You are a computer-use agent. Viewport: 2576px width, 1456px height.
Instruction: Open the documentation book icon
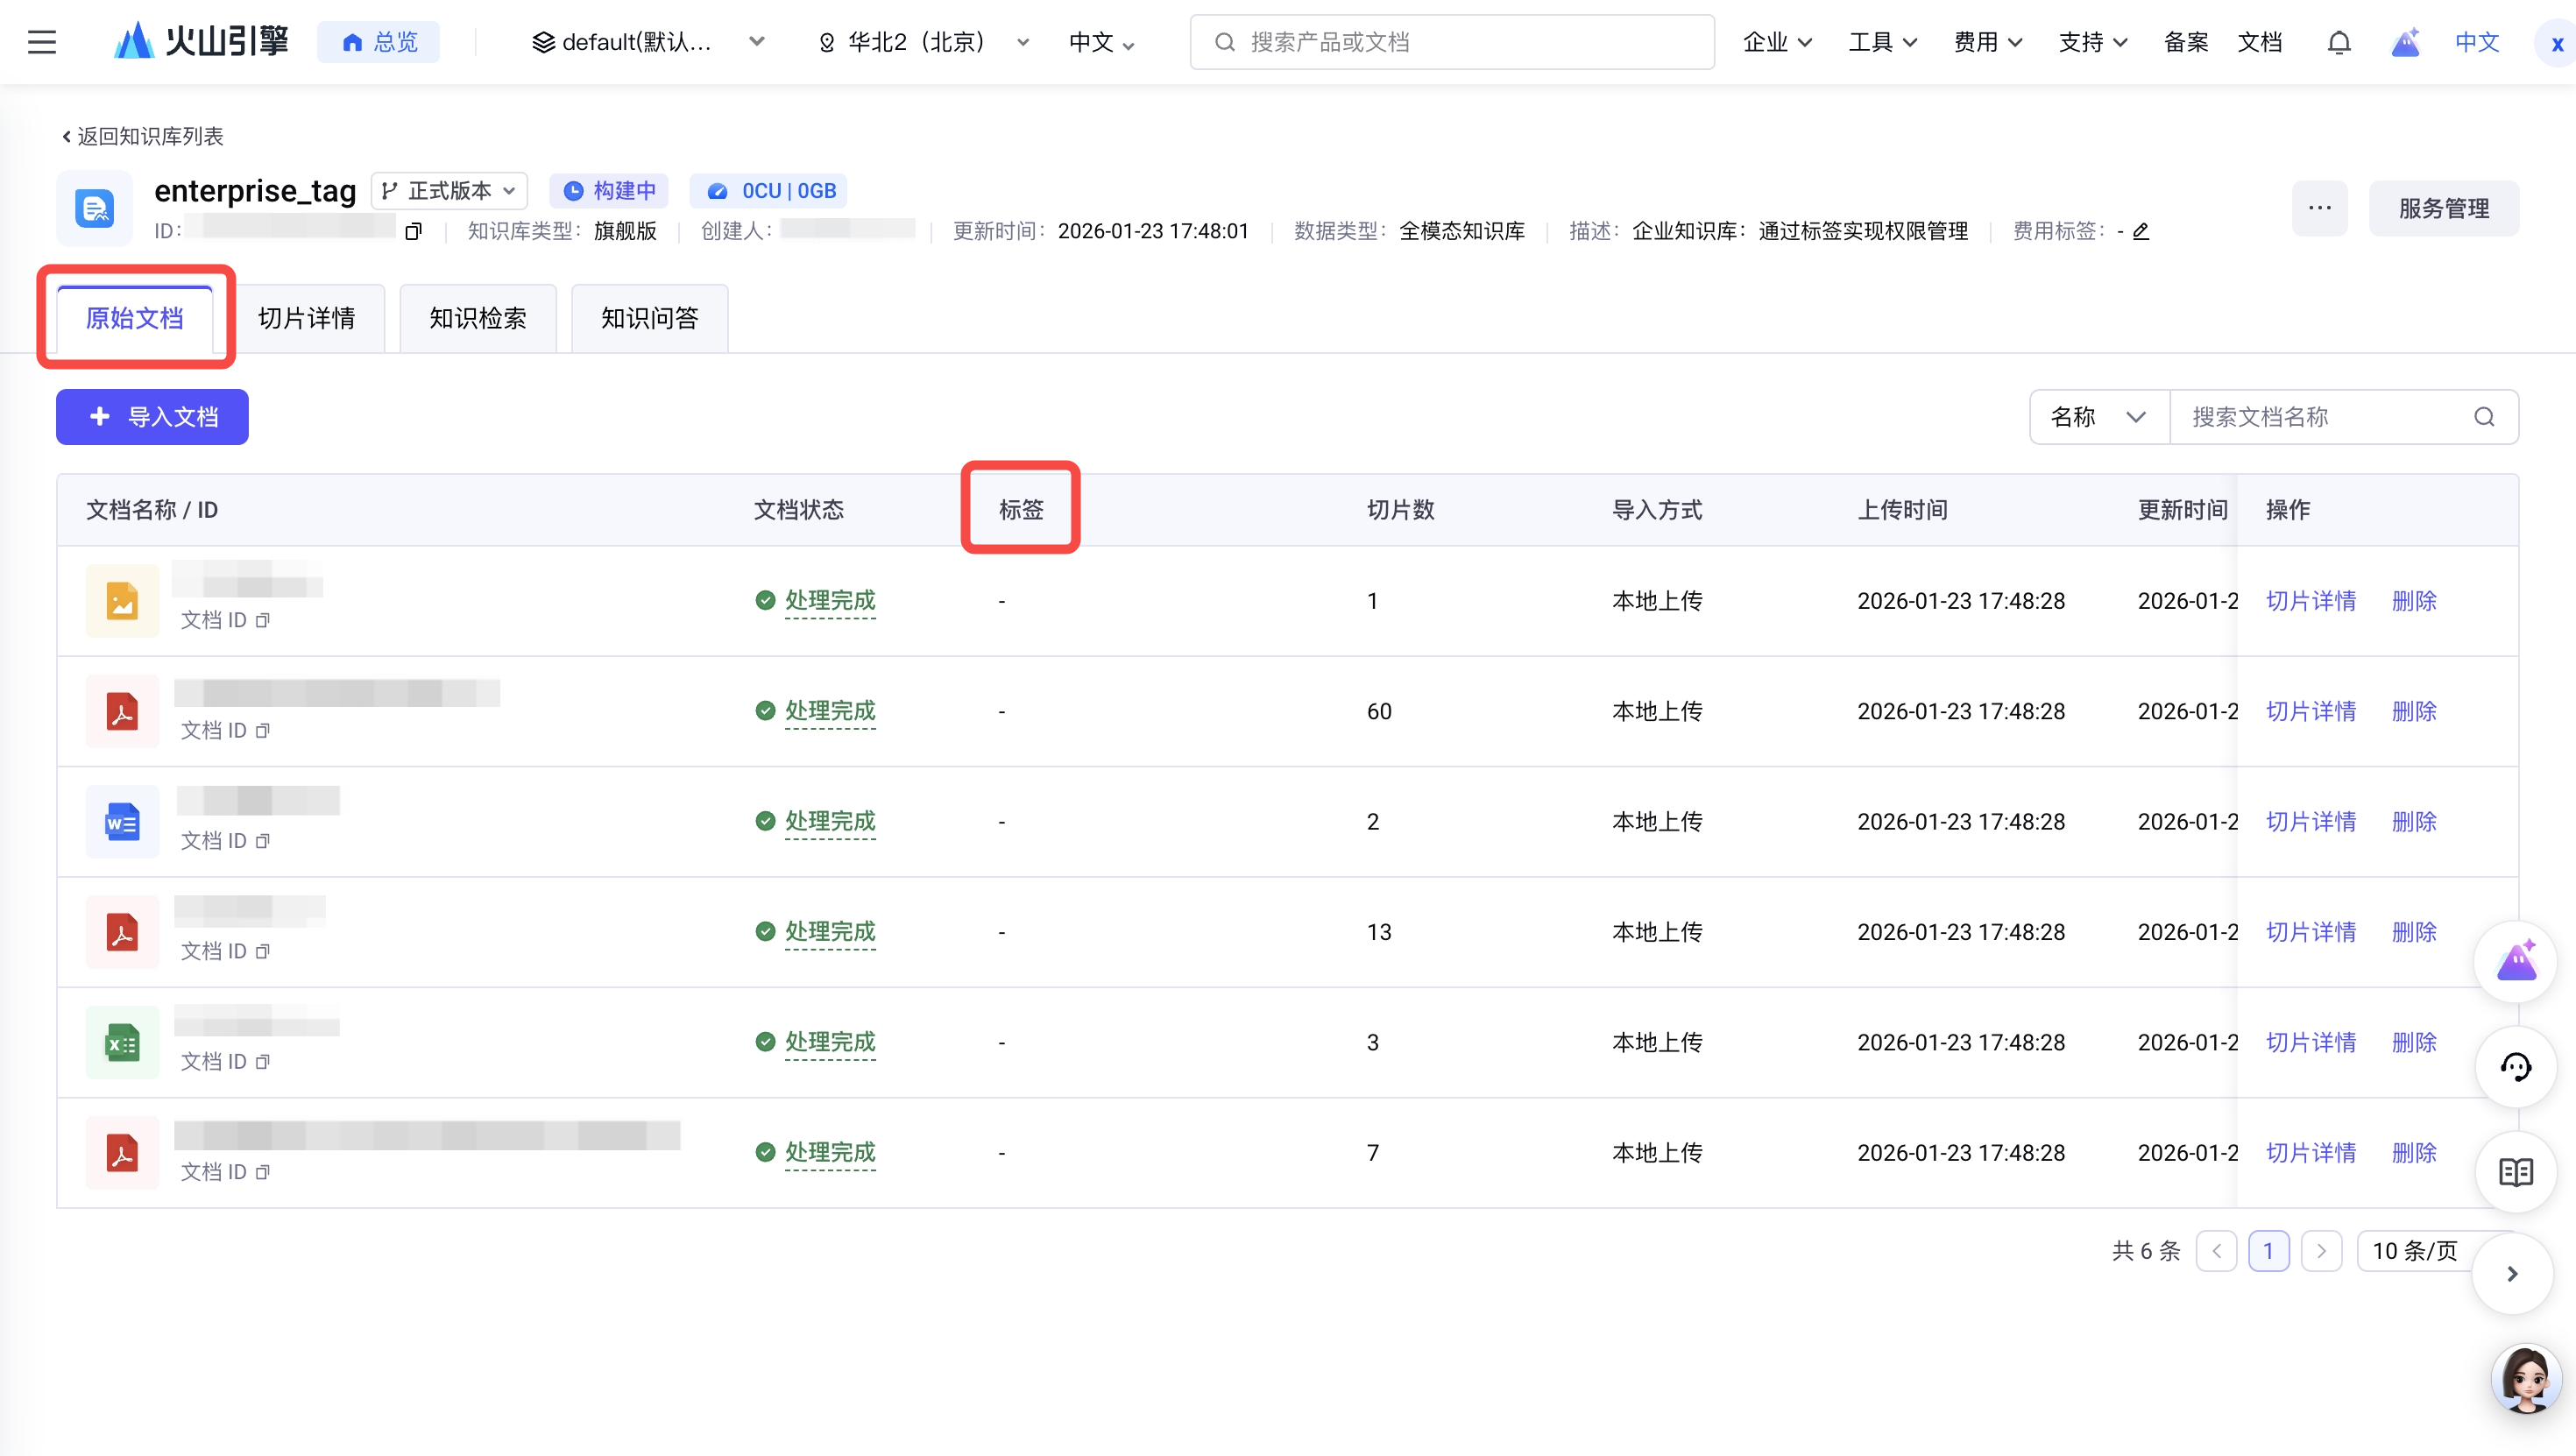[x=2515, y=1172]
